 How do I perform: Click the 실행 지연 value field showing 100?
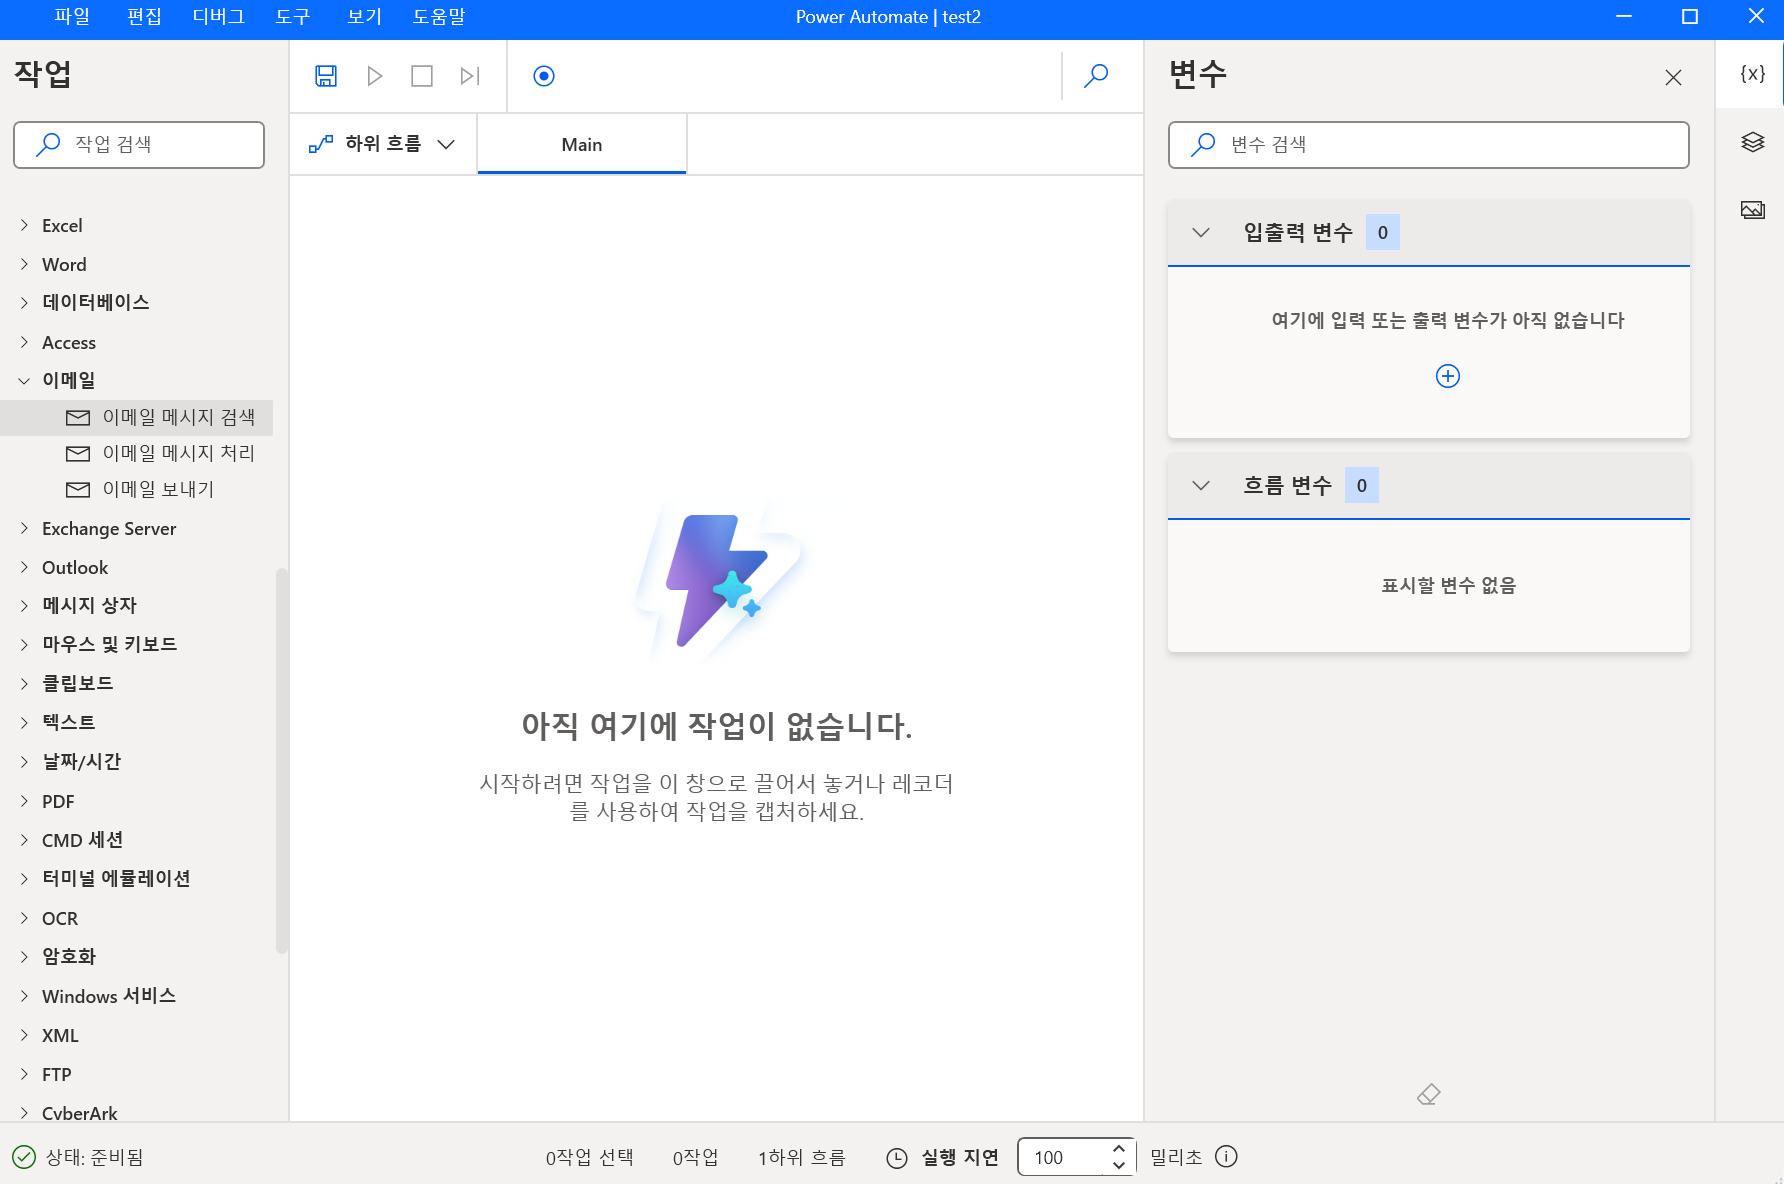click(x=1064, y=1158)
